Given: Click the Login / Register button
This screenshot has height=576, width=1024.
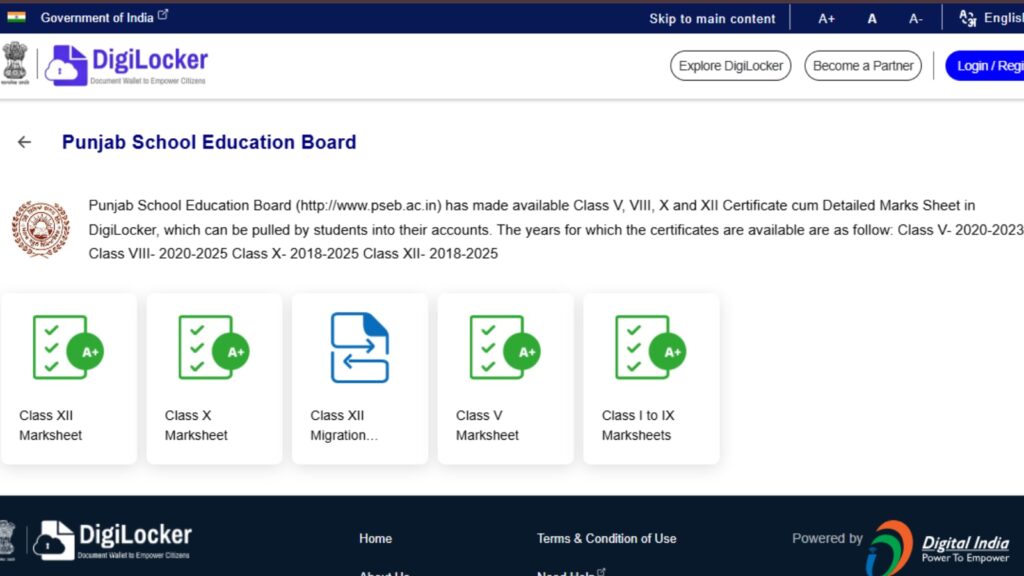Looking at the screenshot, I should (985, 66).
